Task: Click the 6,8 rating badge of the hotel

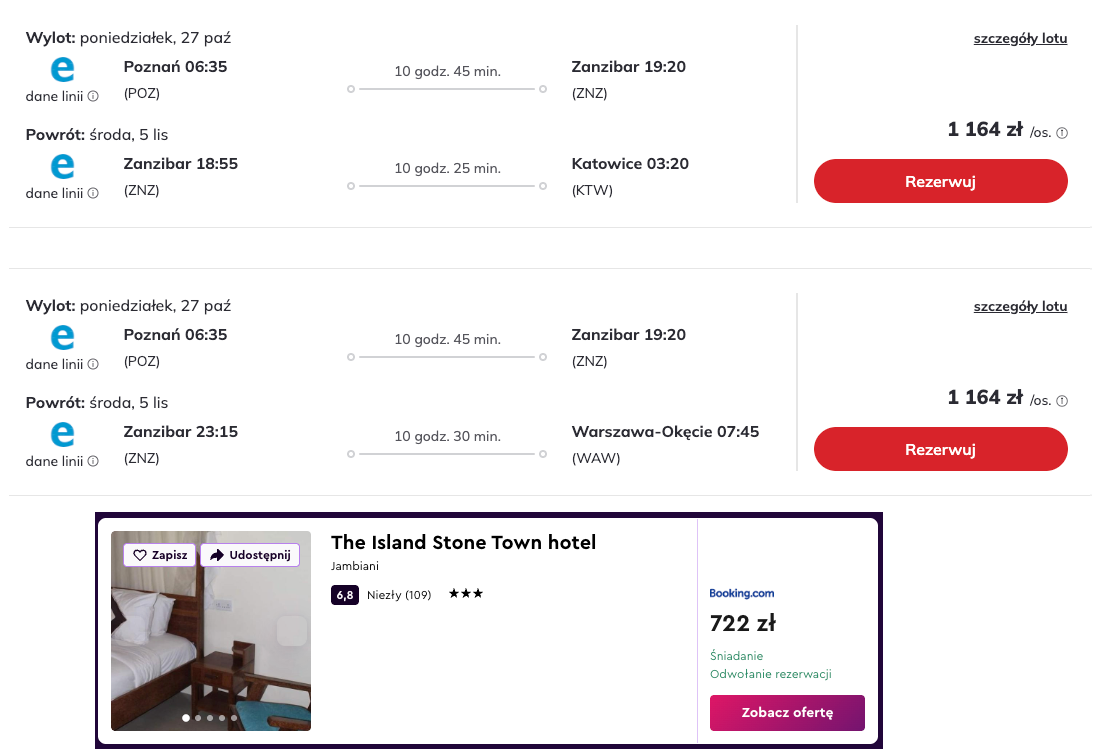Action: (344, 595)
